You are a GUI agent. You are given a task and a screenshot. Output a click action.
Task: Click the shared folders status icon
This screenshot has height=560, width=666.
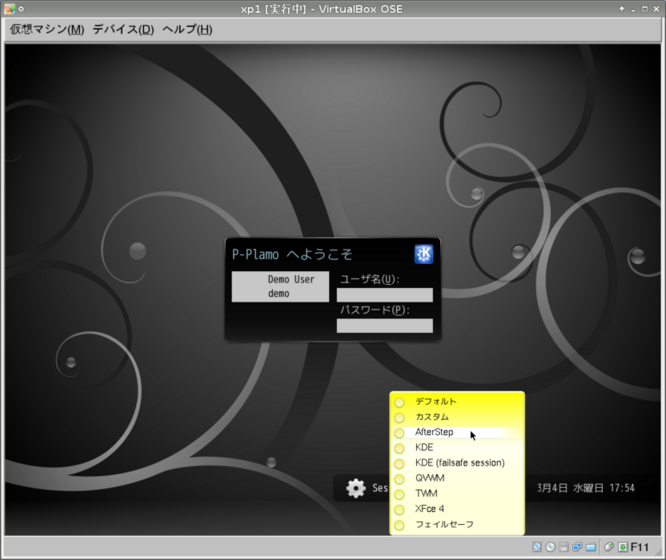tap(591, 547)
